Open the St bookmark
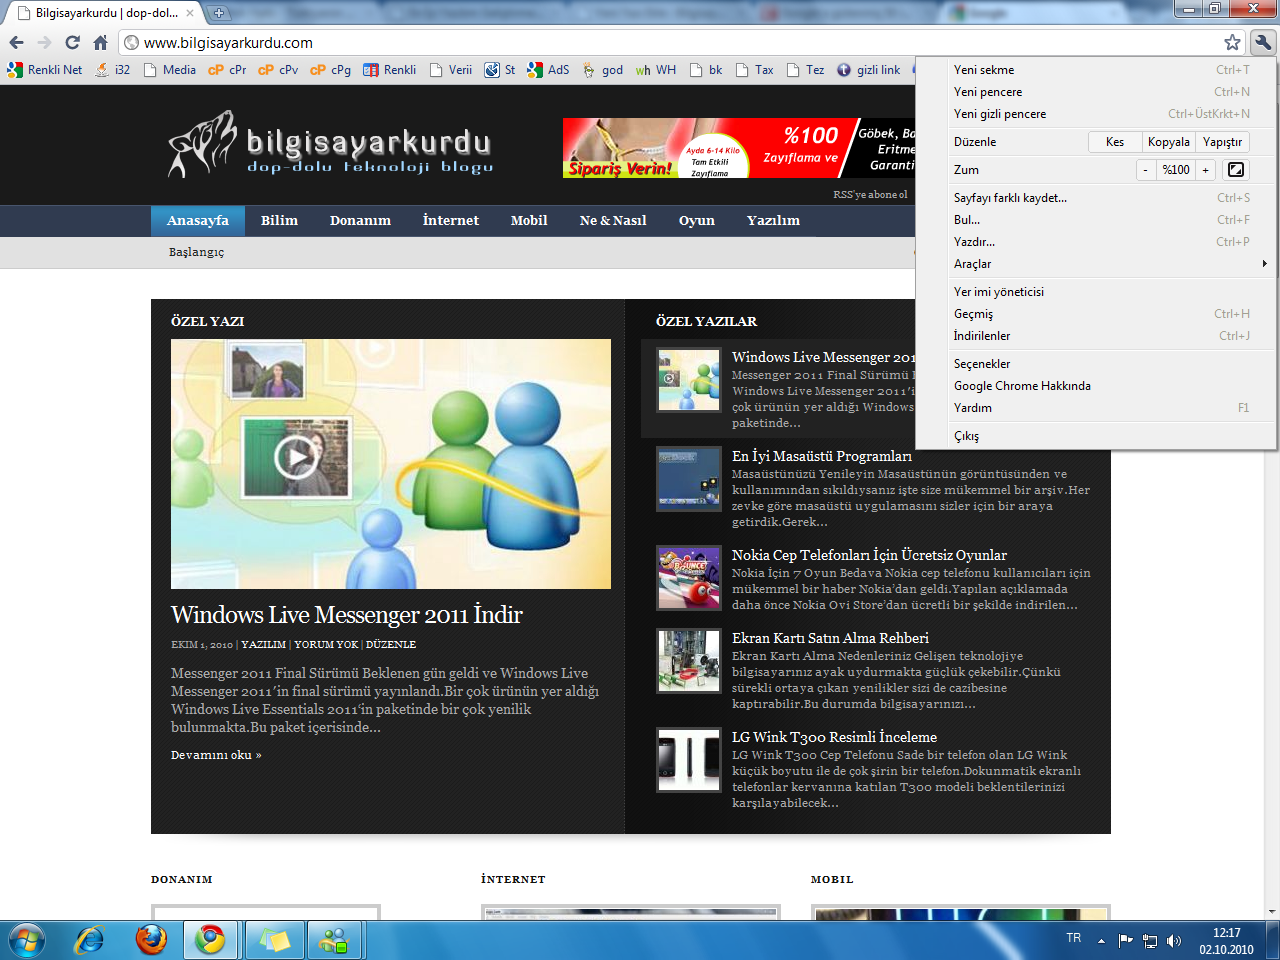Image resolution: width=1280 pixels, height=960 pixels. (x=500, y=70)
